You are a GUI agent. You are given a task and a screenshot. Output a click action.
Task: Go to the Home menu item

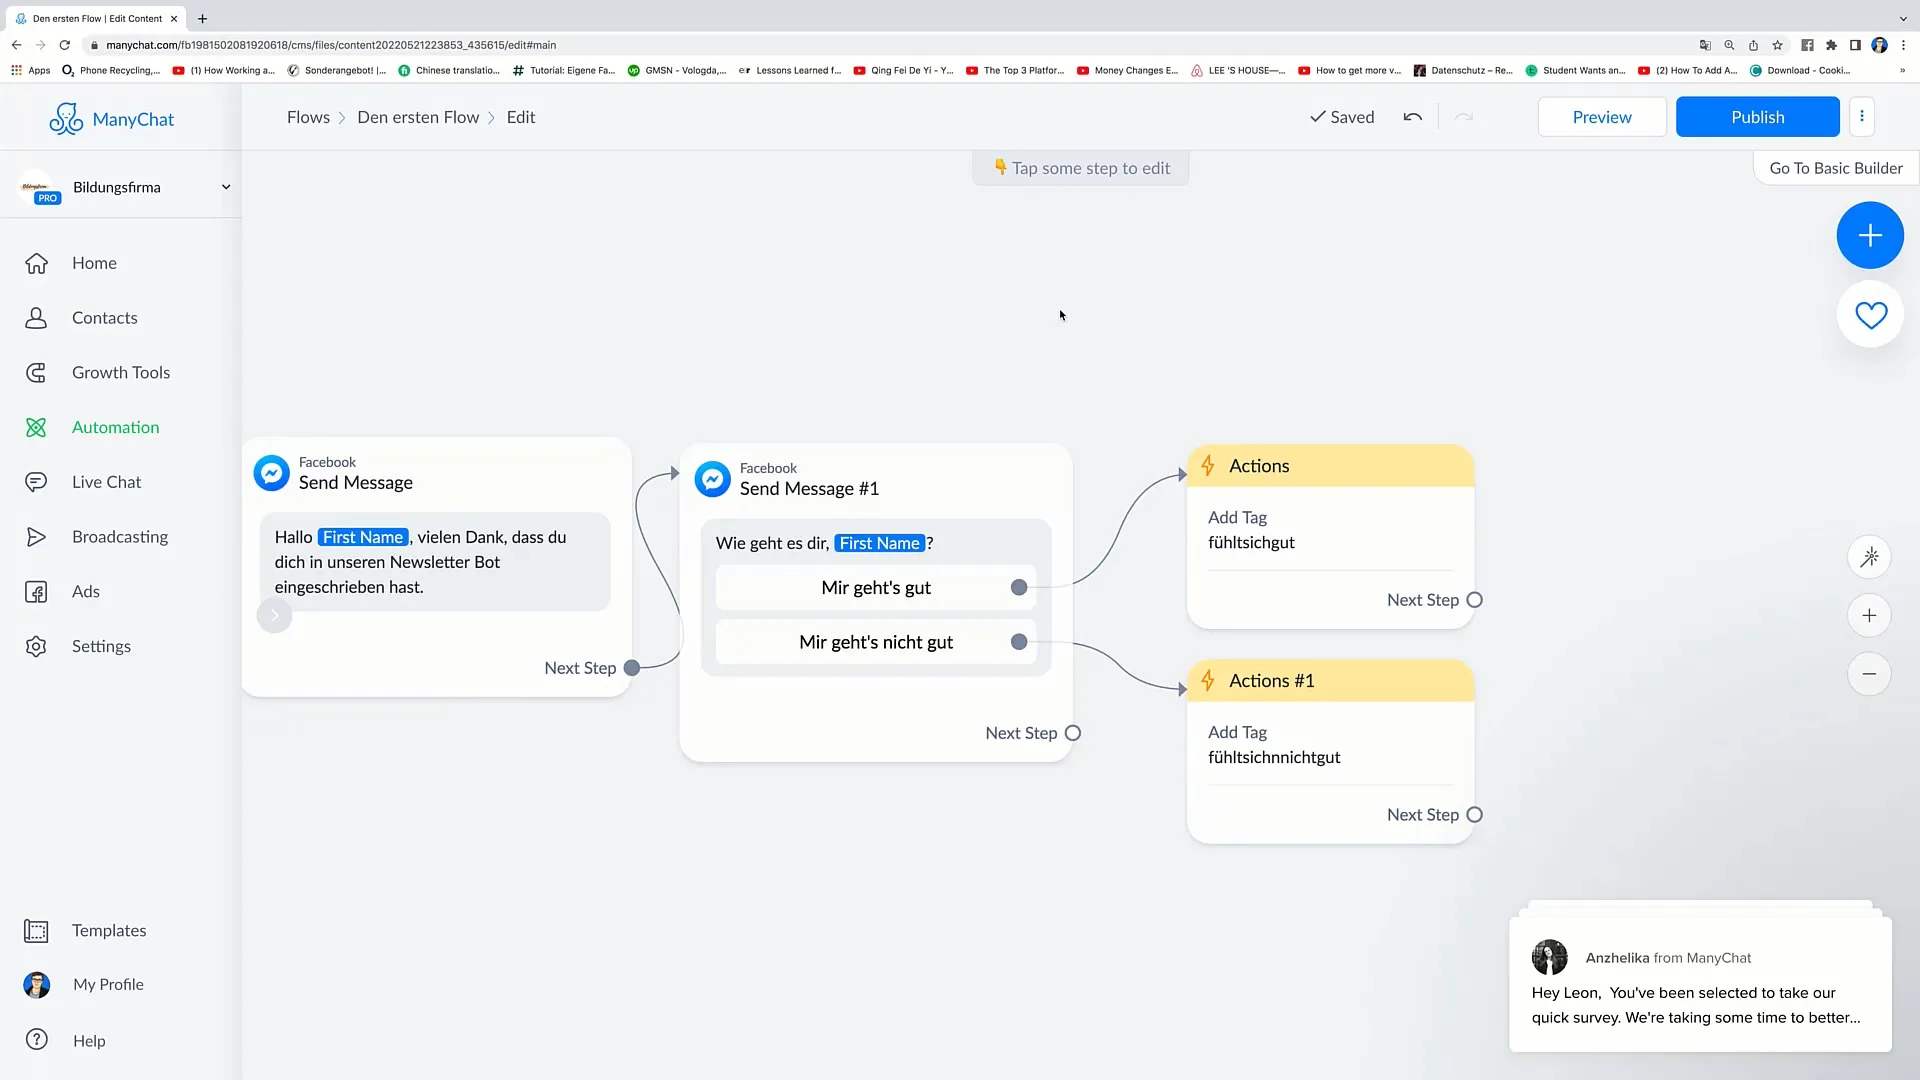[x=94, y=263]
